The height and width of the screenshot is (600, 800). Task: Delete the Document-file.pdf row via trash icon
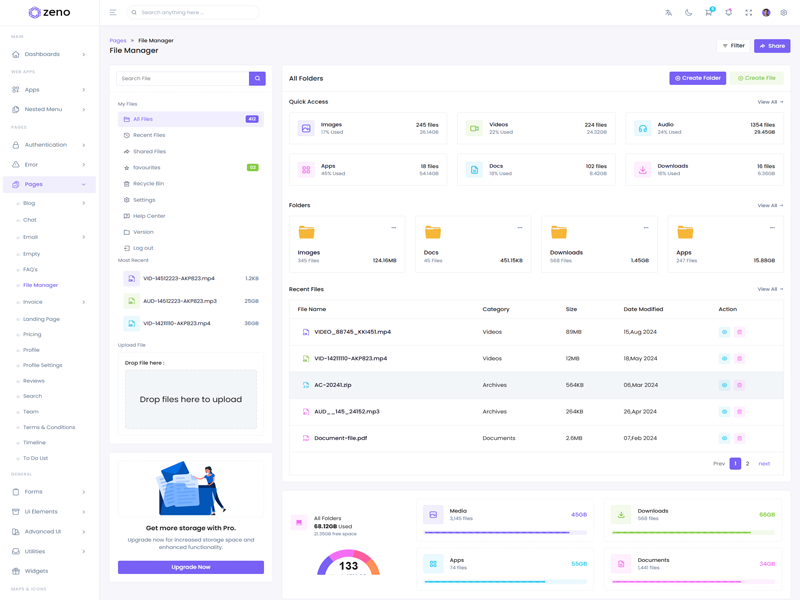tap(740, 438)
